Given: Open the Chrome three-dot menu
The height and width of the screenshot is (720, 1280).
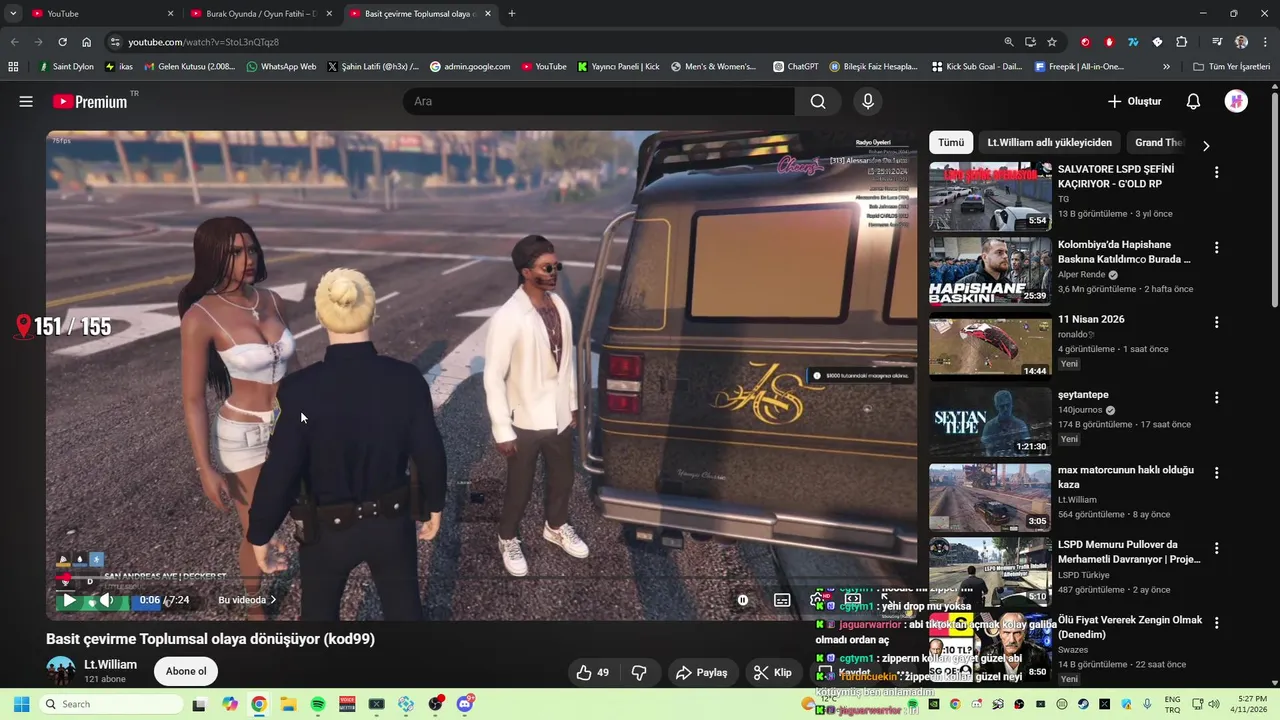Looking at the screenshot, I should 1264,42.
